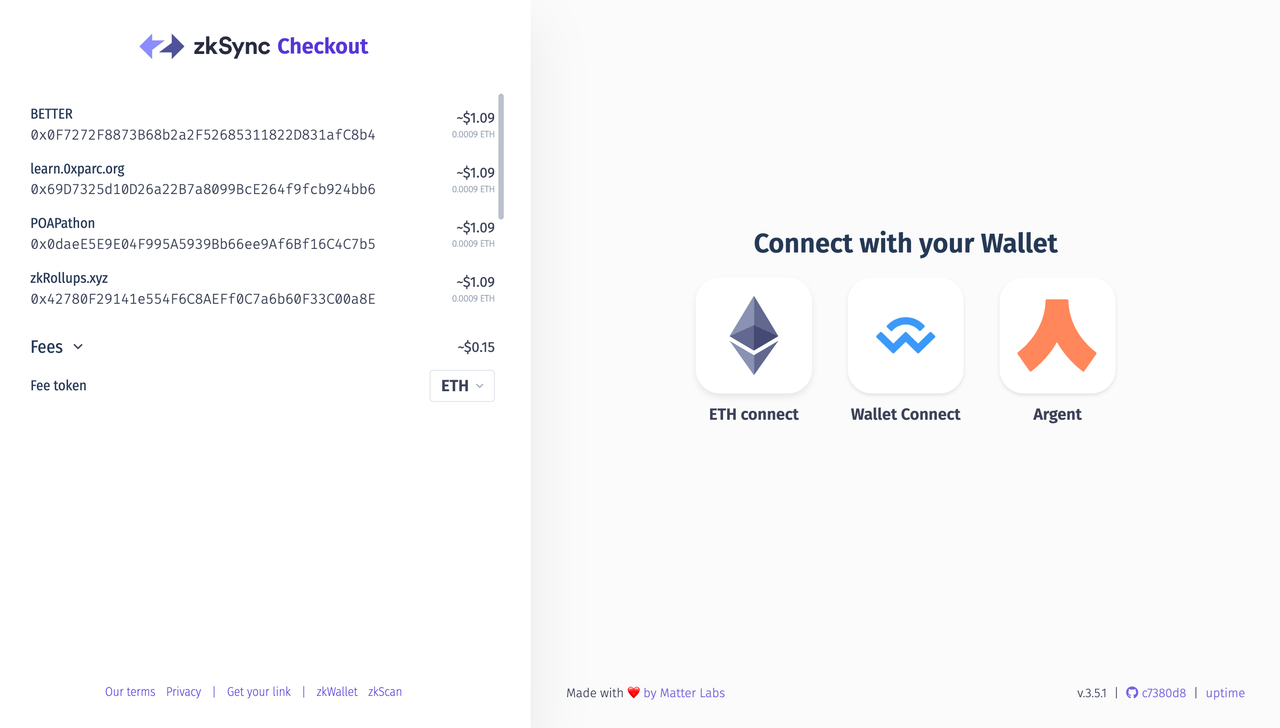
Task: Click the red heart icon in footer
Action: (x=633, y=693)
